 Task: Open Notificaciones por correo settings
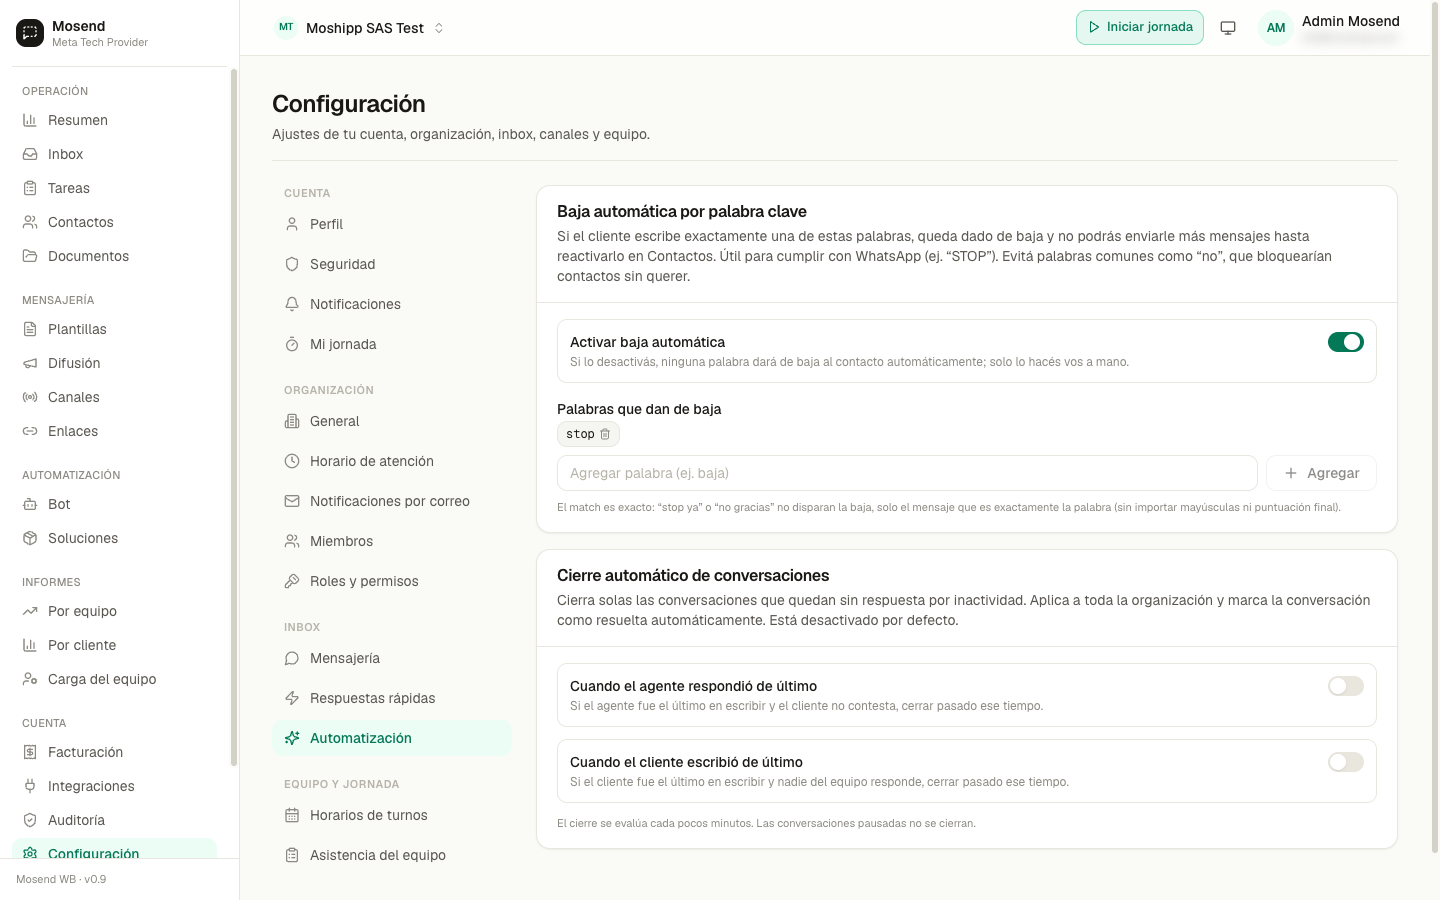coord(392,501)
